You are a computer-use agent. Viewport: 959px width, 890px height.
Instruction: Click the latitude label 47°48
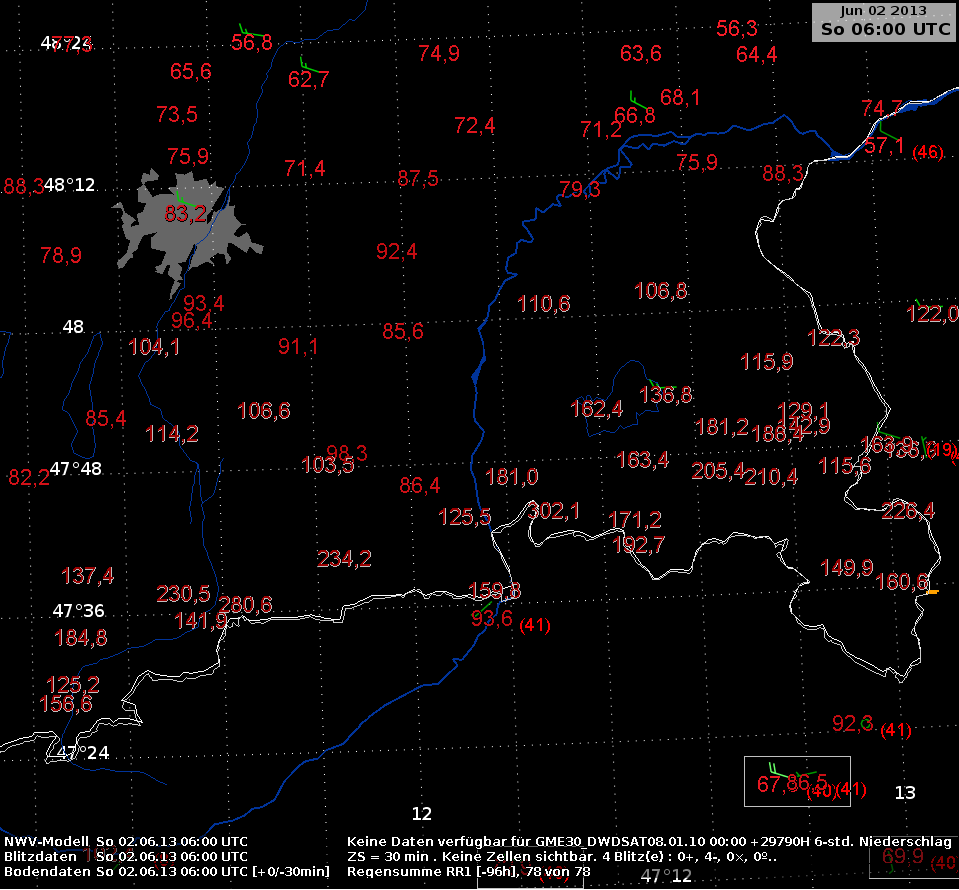point(75,469)
